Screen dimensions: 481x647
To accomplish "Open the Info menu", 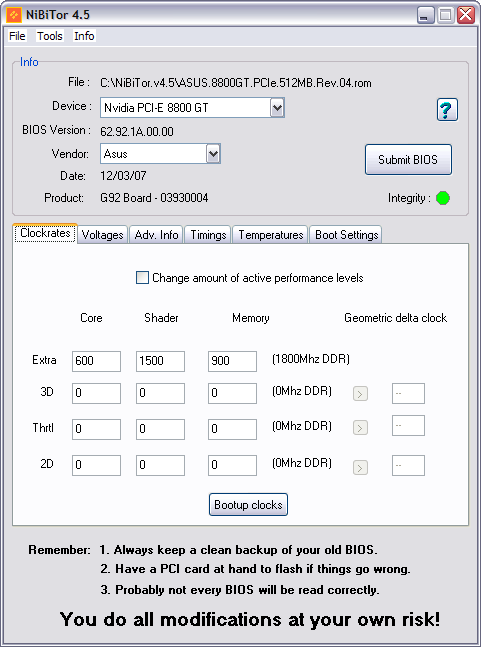I will coord(84,36).
